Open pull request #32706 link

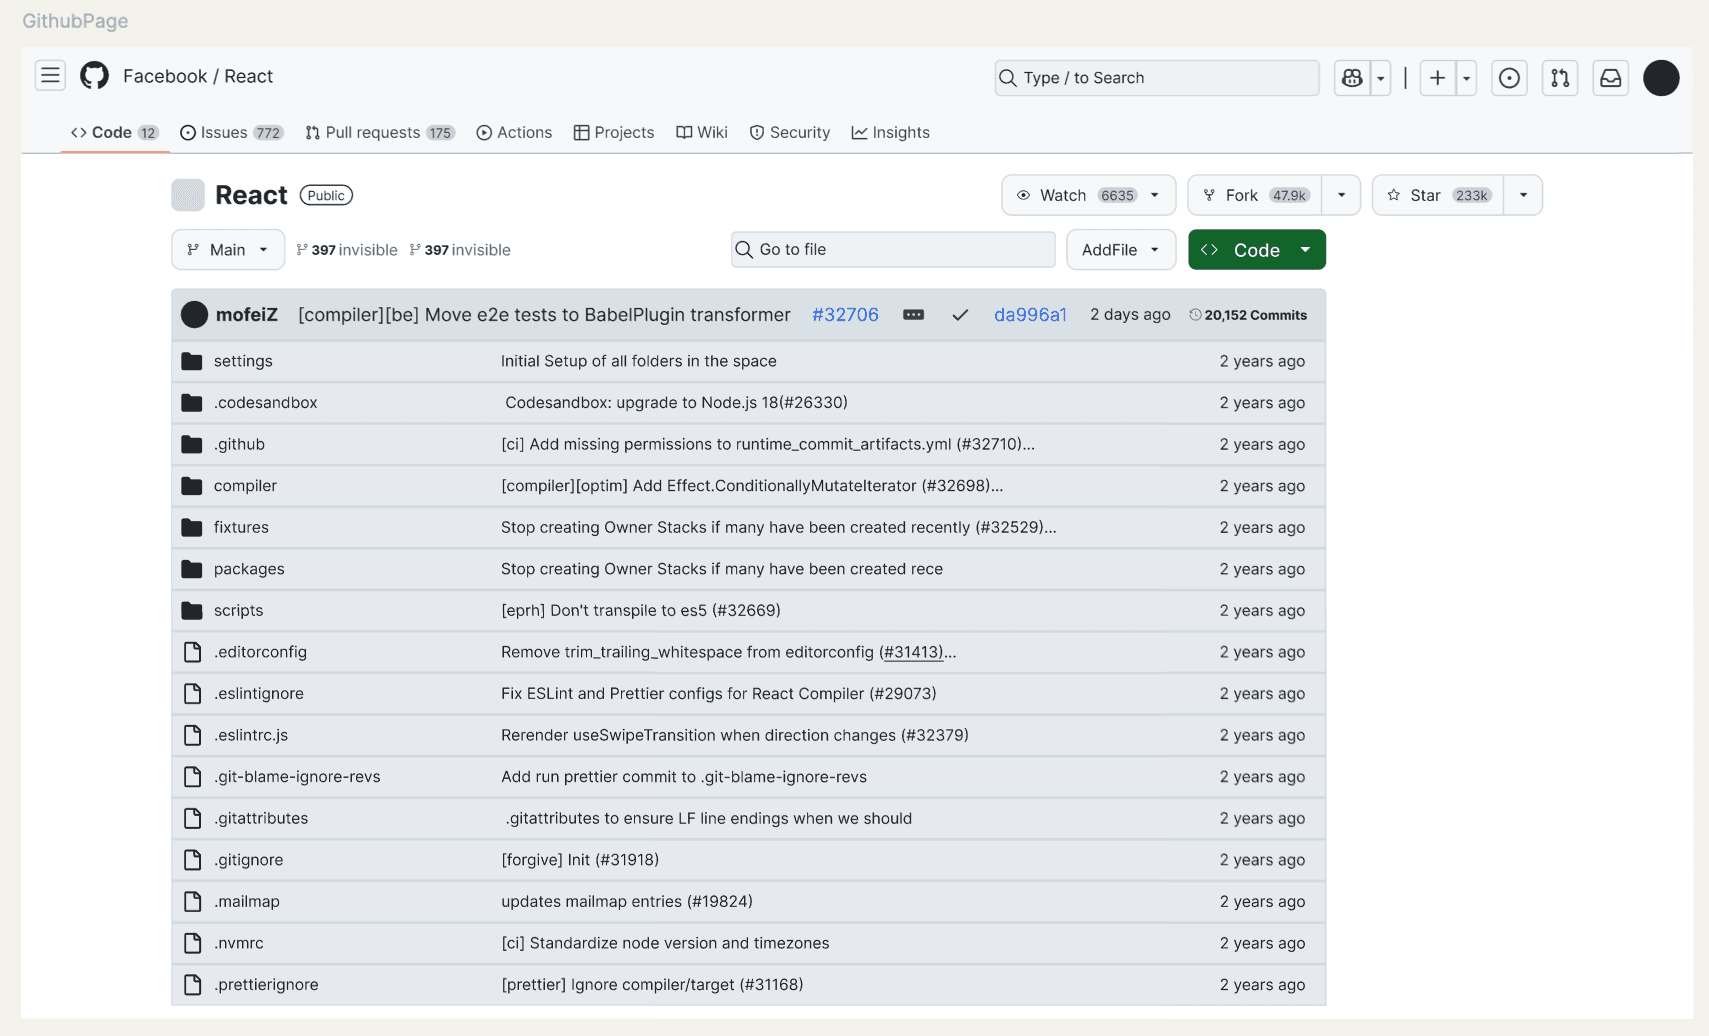(x=845, y=315)
